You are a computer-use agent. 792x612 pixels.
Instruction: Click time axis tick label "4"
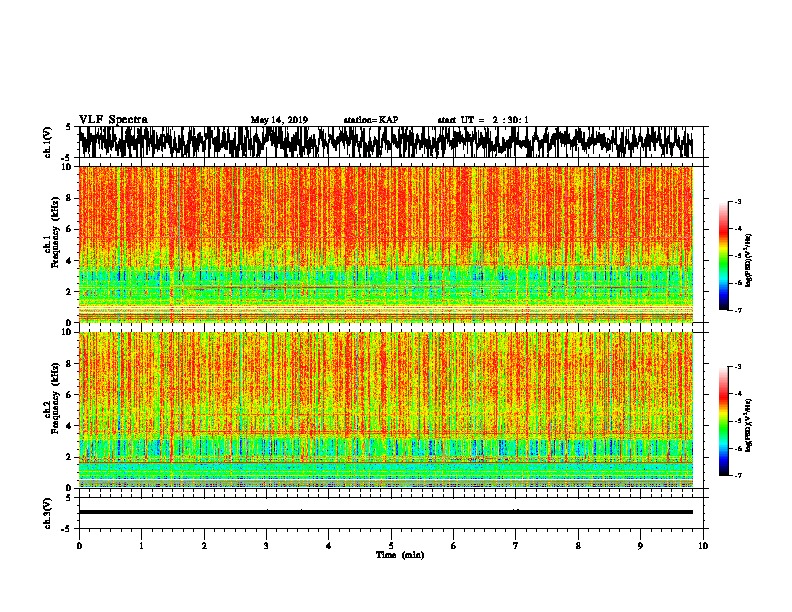[329, 545]
